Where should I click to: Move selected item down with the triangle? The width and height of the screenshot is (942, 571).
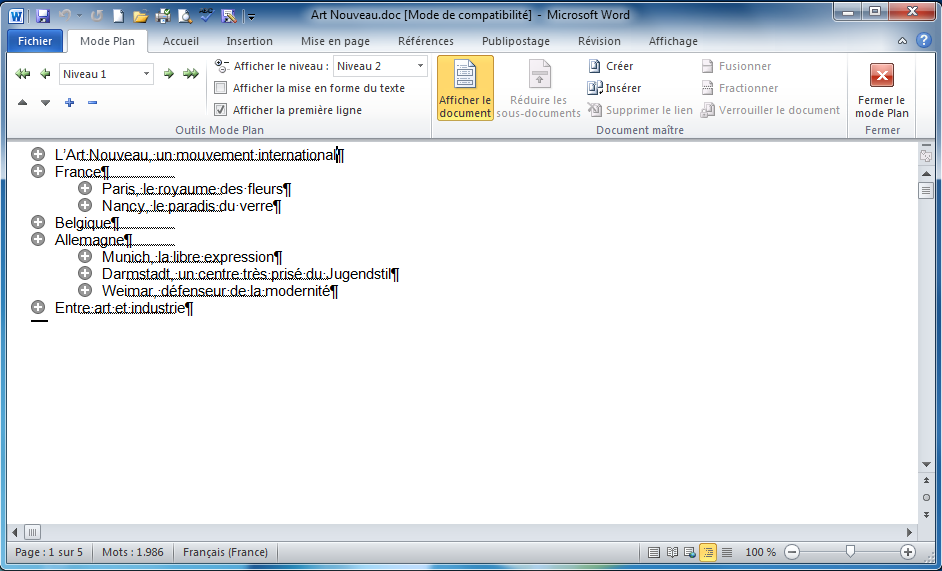tap(45, 103)
